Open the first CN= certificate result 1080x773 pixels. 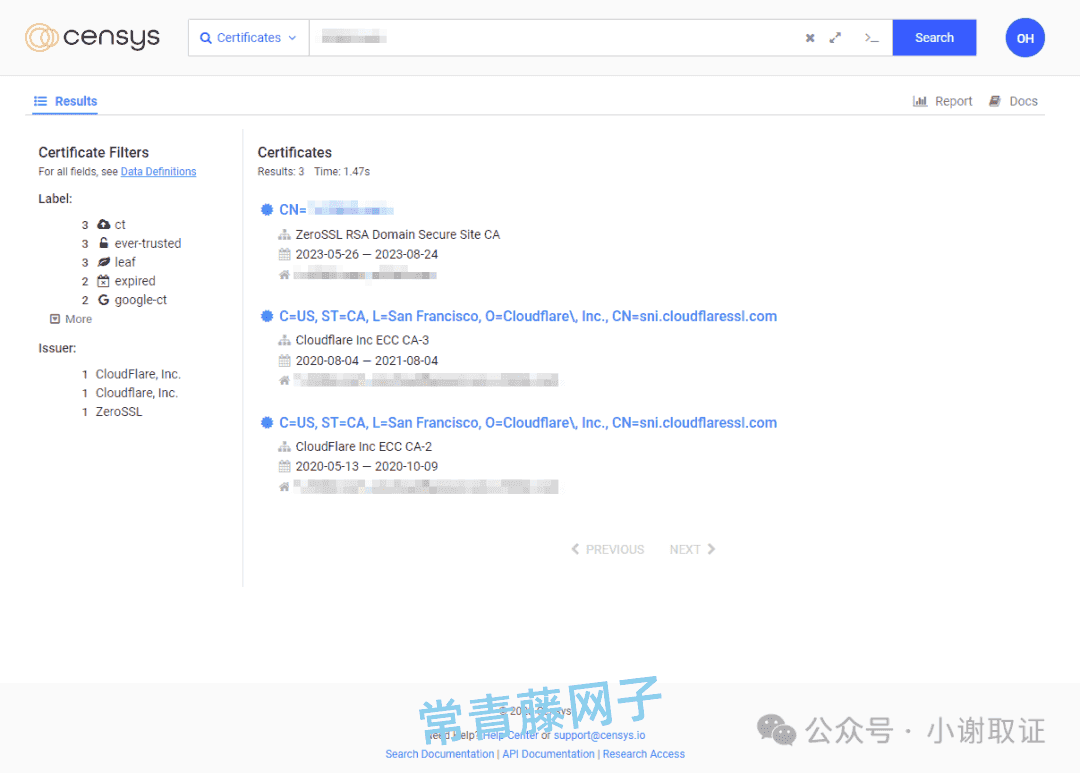(336, 209)
